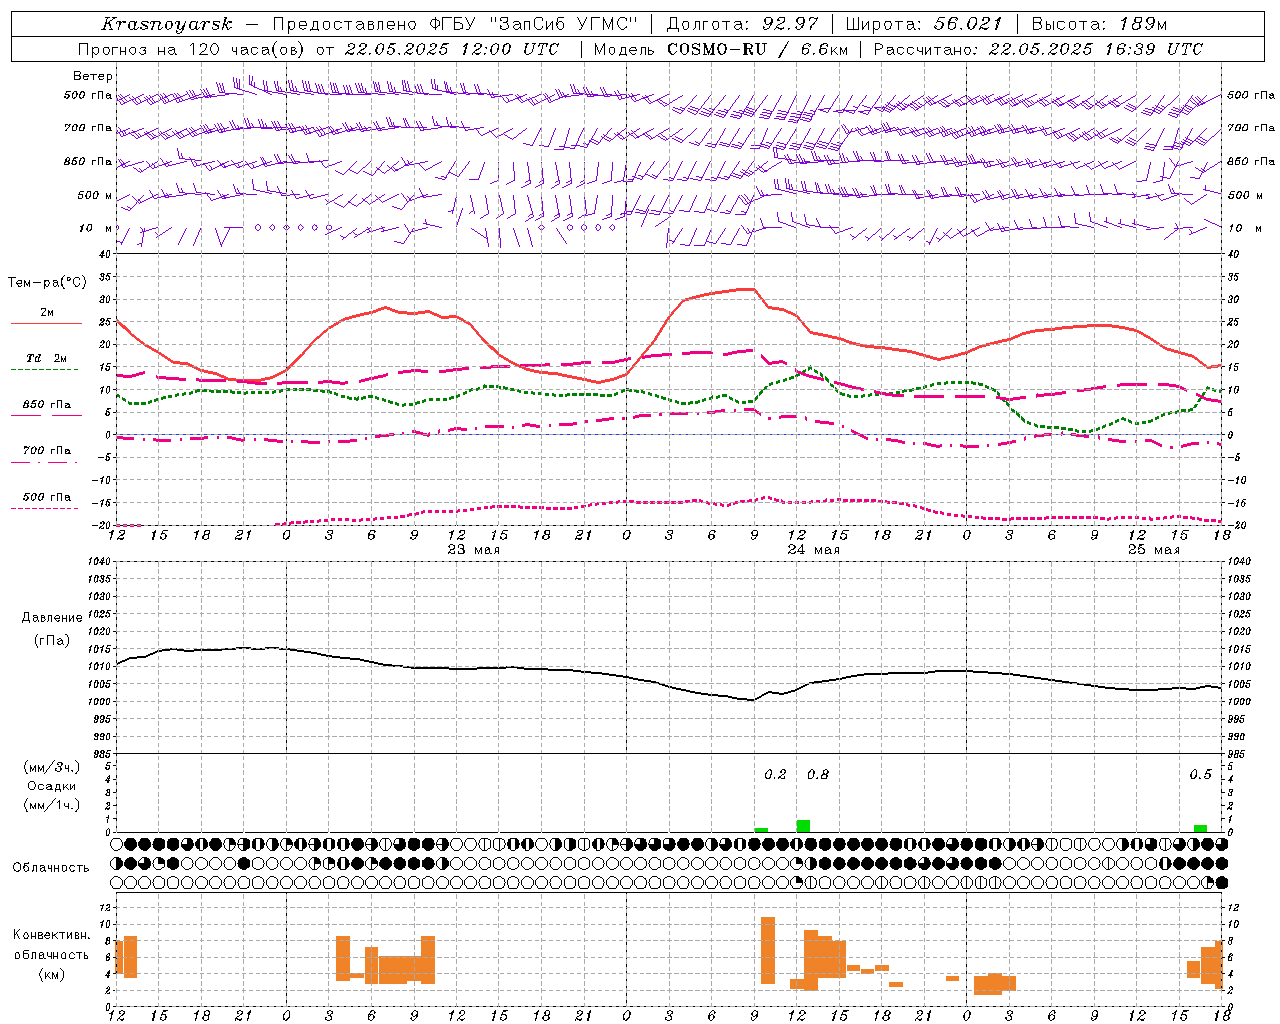1280x1024 pixels.
Task: Click the 'Конвективн.' convective cloud label
Action: click(x=51, y=936)
